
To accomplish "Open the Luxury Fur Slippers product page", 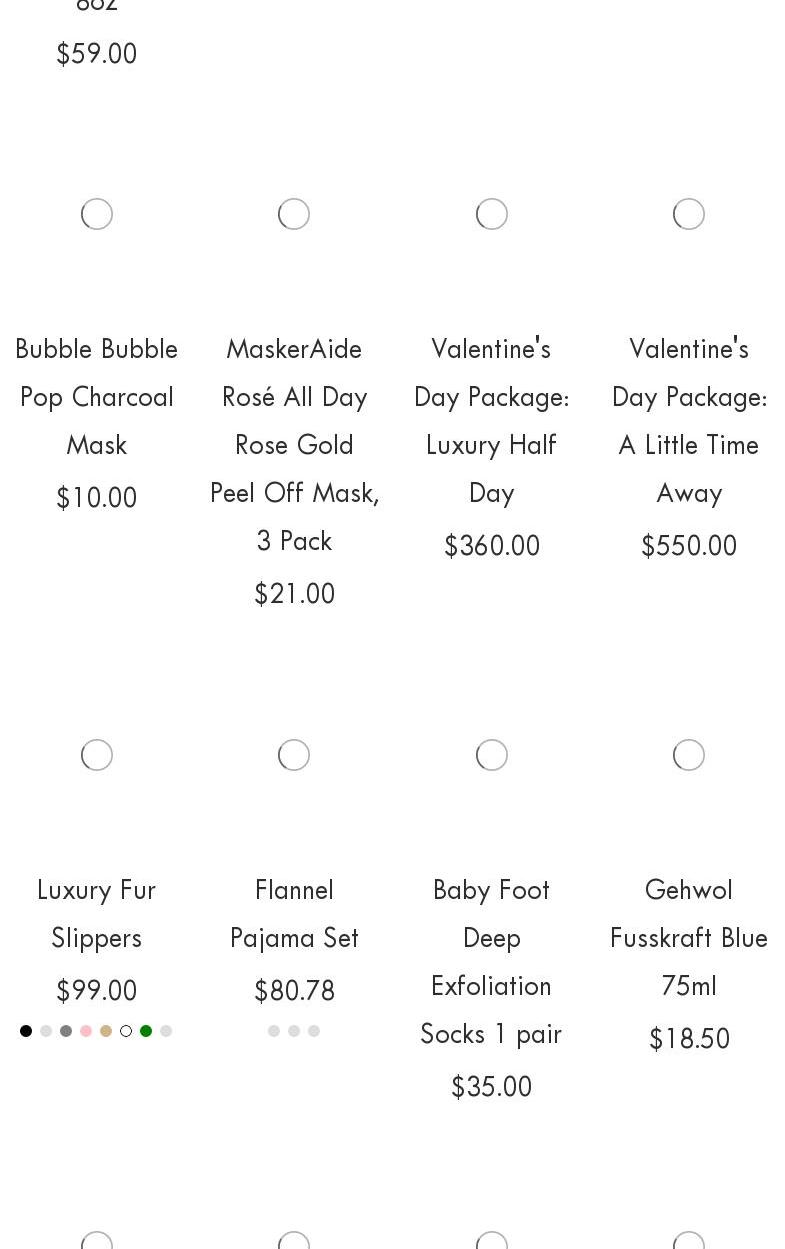I will 97,914.
